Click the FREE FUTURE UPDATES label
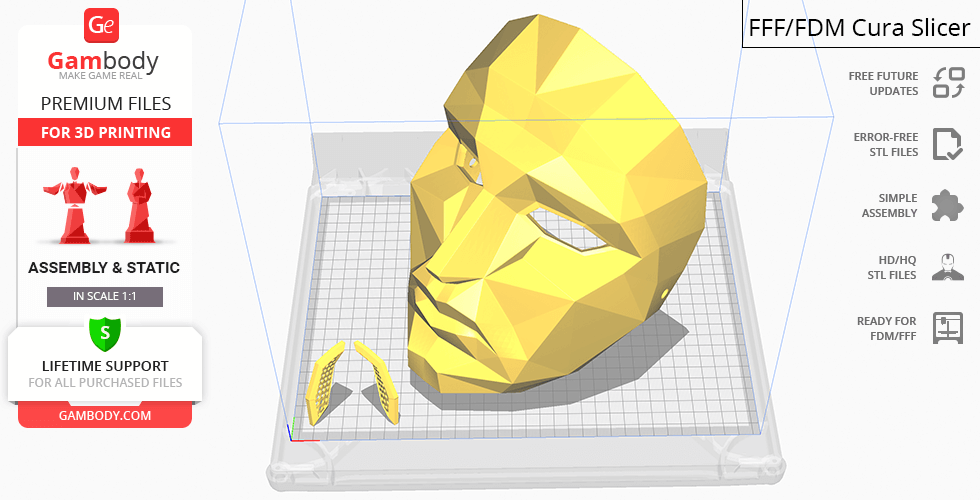This screenshot has height=500, width=980. [x=884, y=83]
